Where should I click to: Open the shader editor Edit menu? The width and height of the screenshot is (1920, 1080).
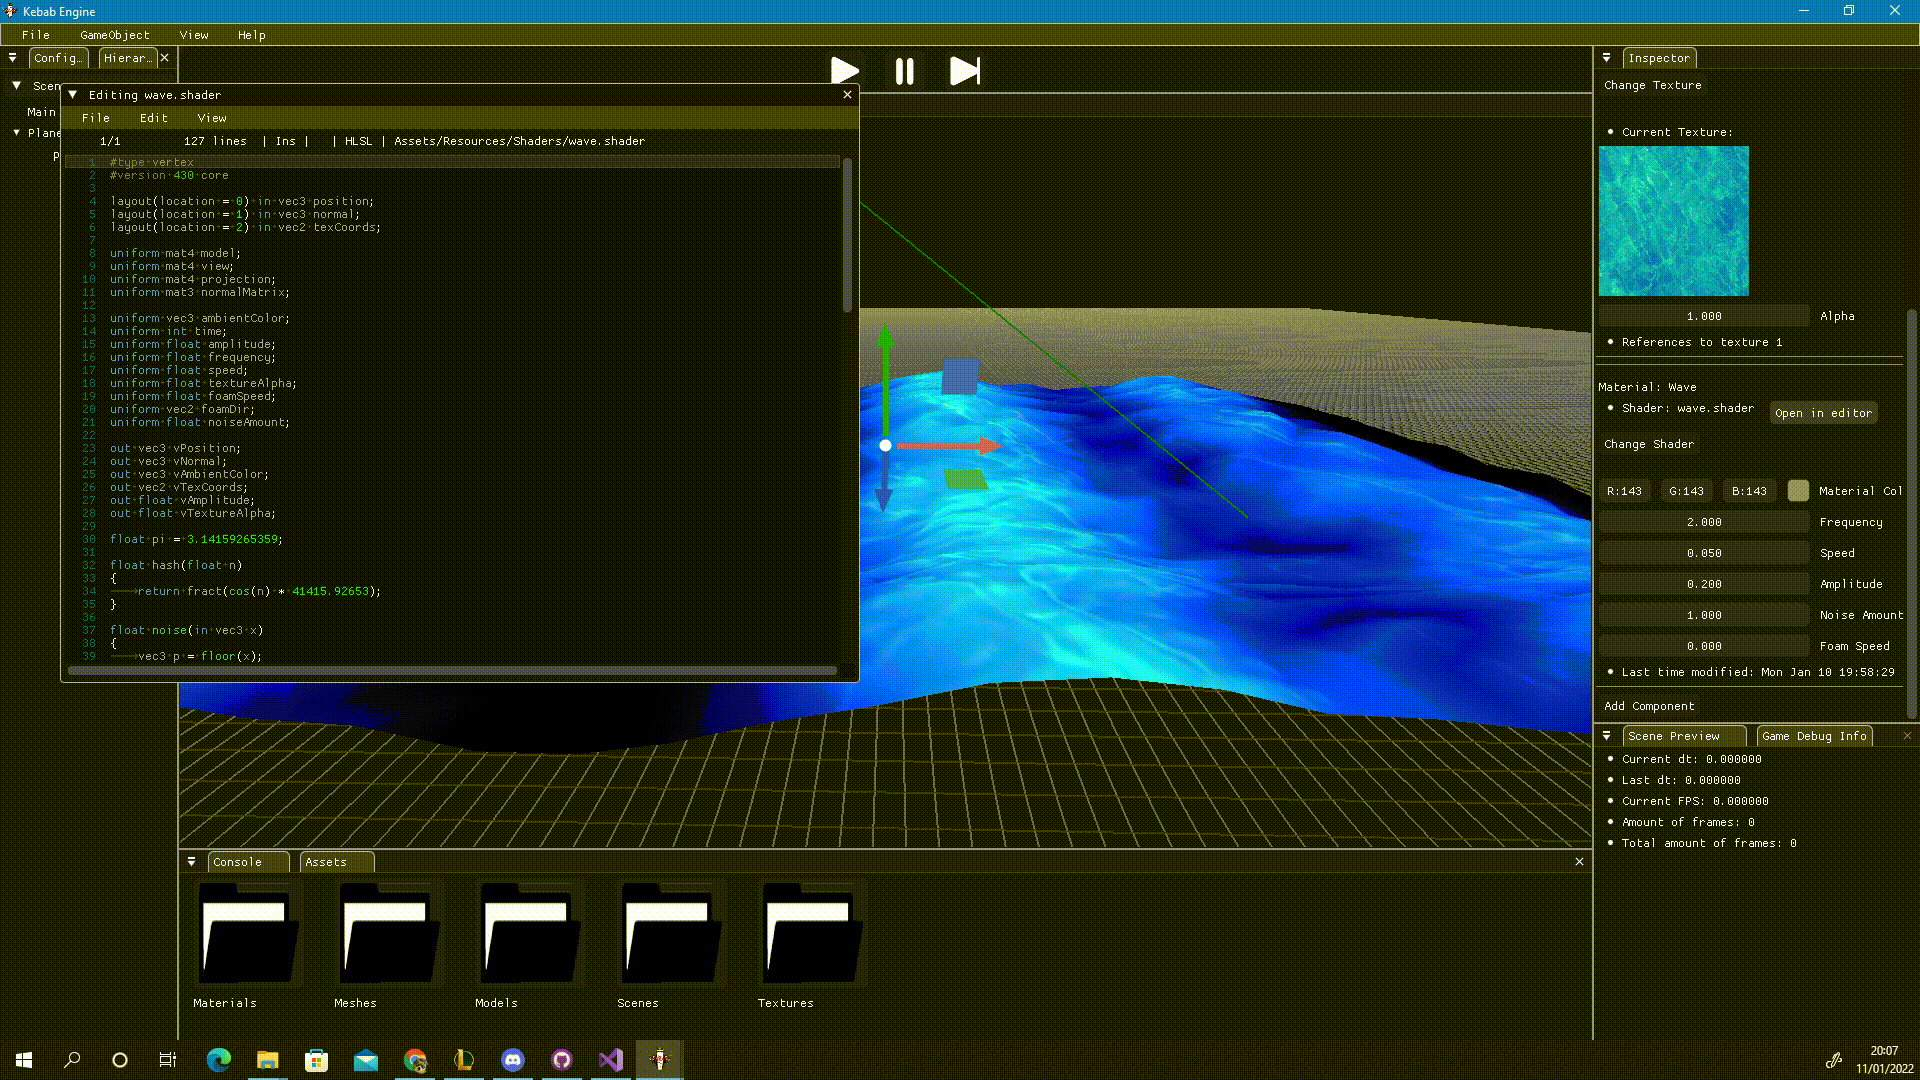tap(154, 118)
